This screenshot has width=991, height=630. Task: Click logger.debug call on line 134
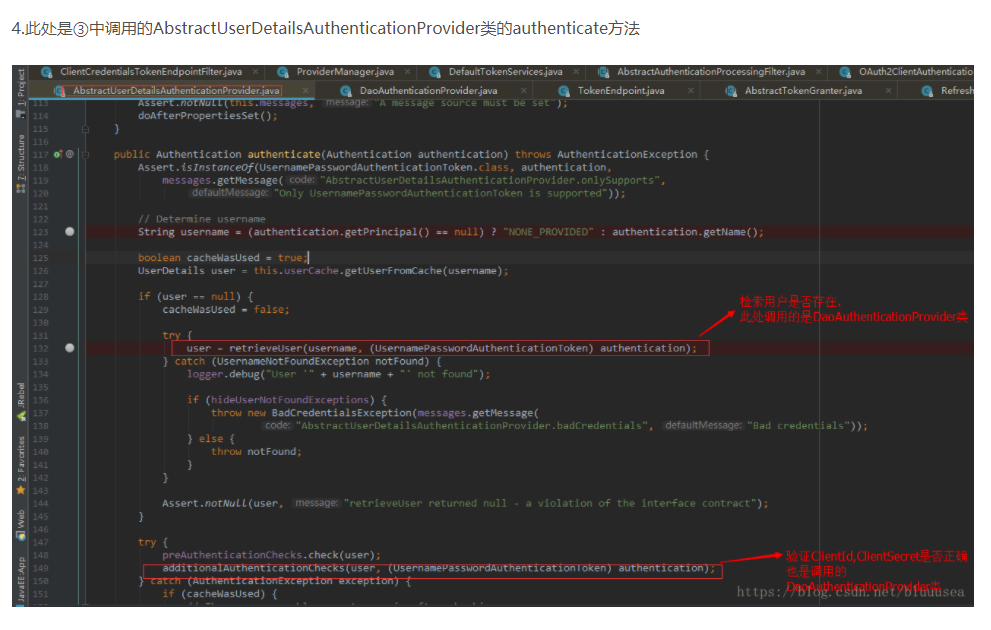coord(224,374)
